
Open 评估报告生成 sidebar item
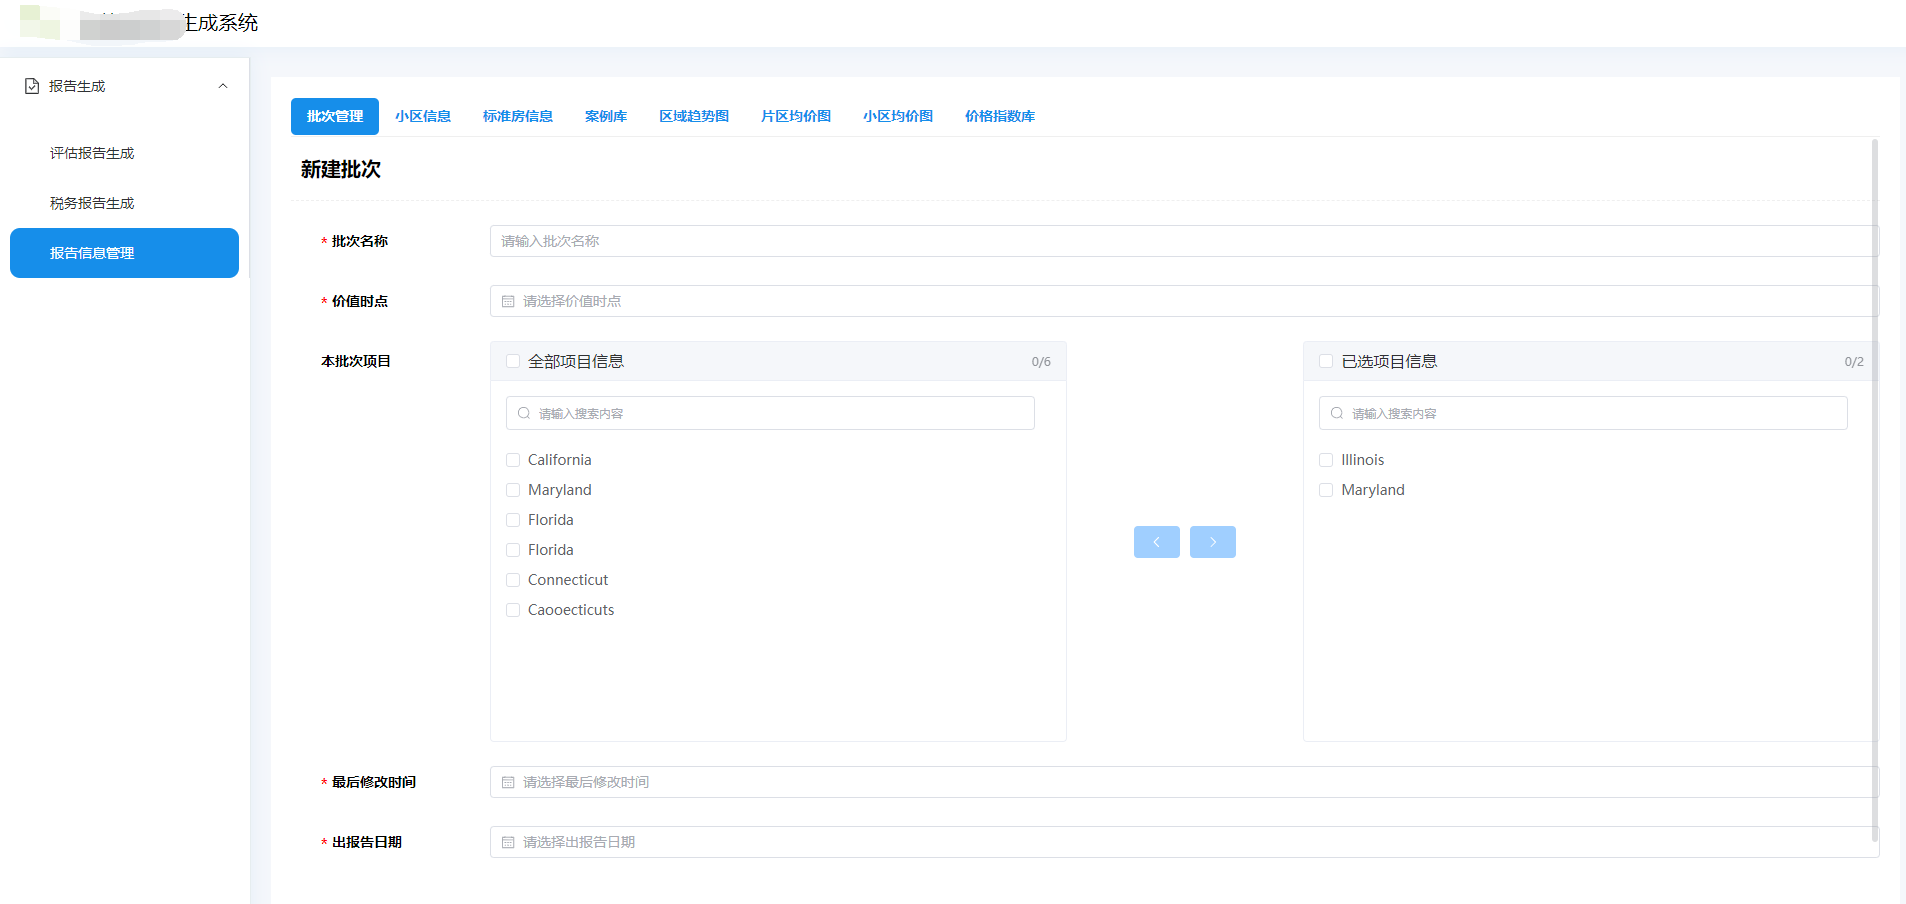(x=92, y=153)
